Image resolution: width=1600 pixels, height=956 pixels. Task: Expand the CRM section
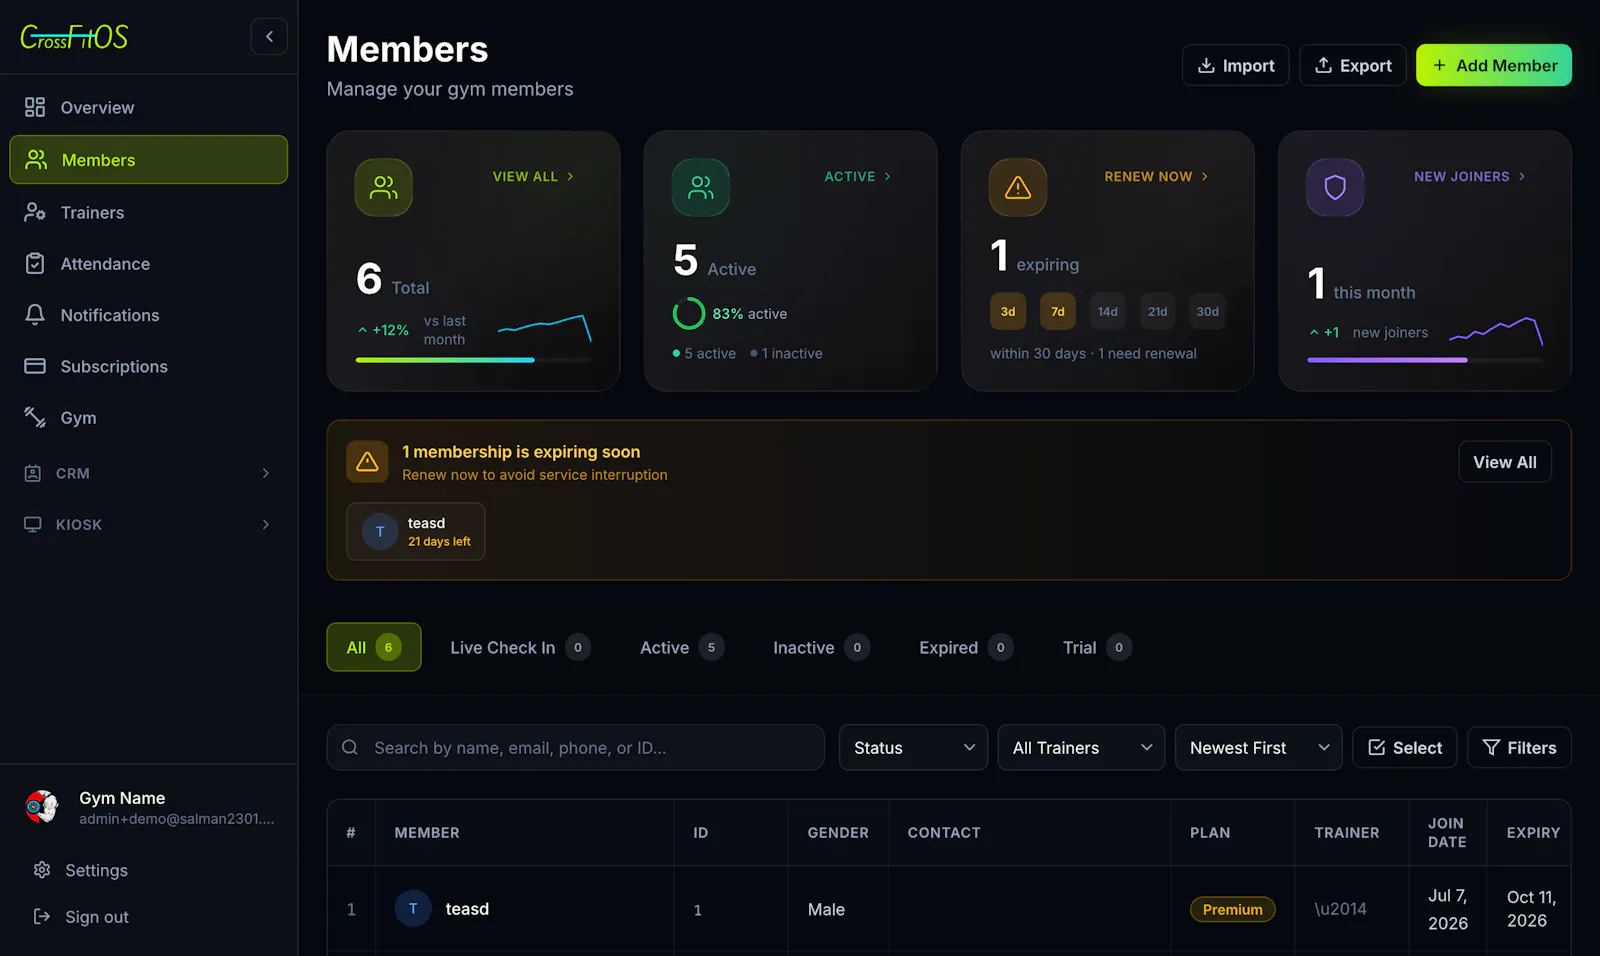click(x=149, y=473)
